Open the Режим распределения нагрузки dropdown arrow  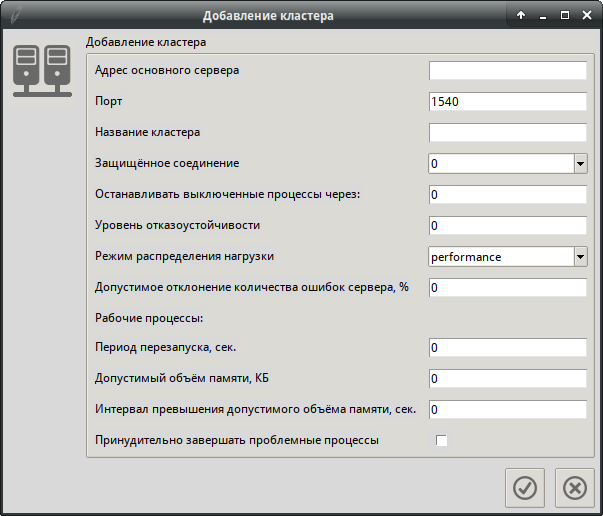[x=580, y=256]
